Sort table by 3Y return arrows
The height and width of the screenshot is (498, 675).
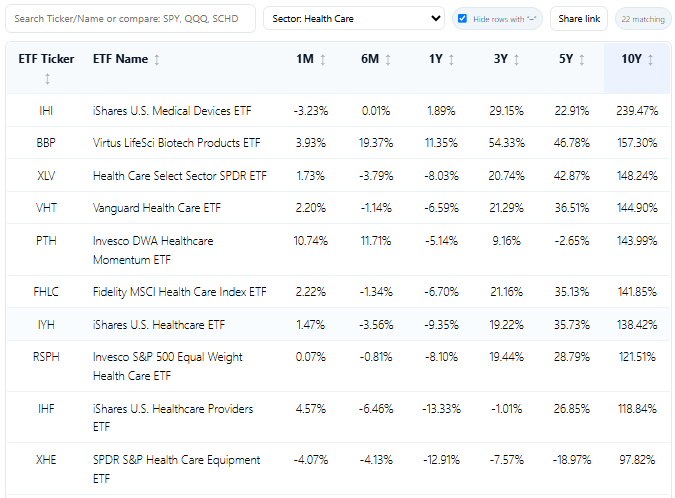517,60
